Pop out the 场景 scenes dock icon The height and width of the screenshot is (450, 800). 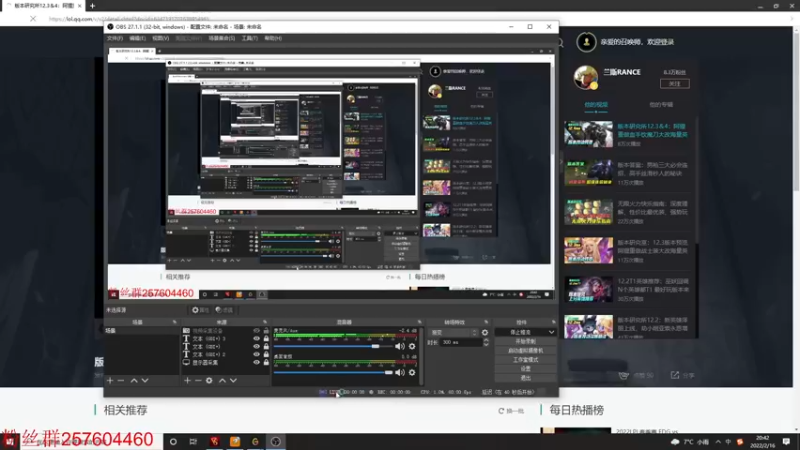pos(174,322)
